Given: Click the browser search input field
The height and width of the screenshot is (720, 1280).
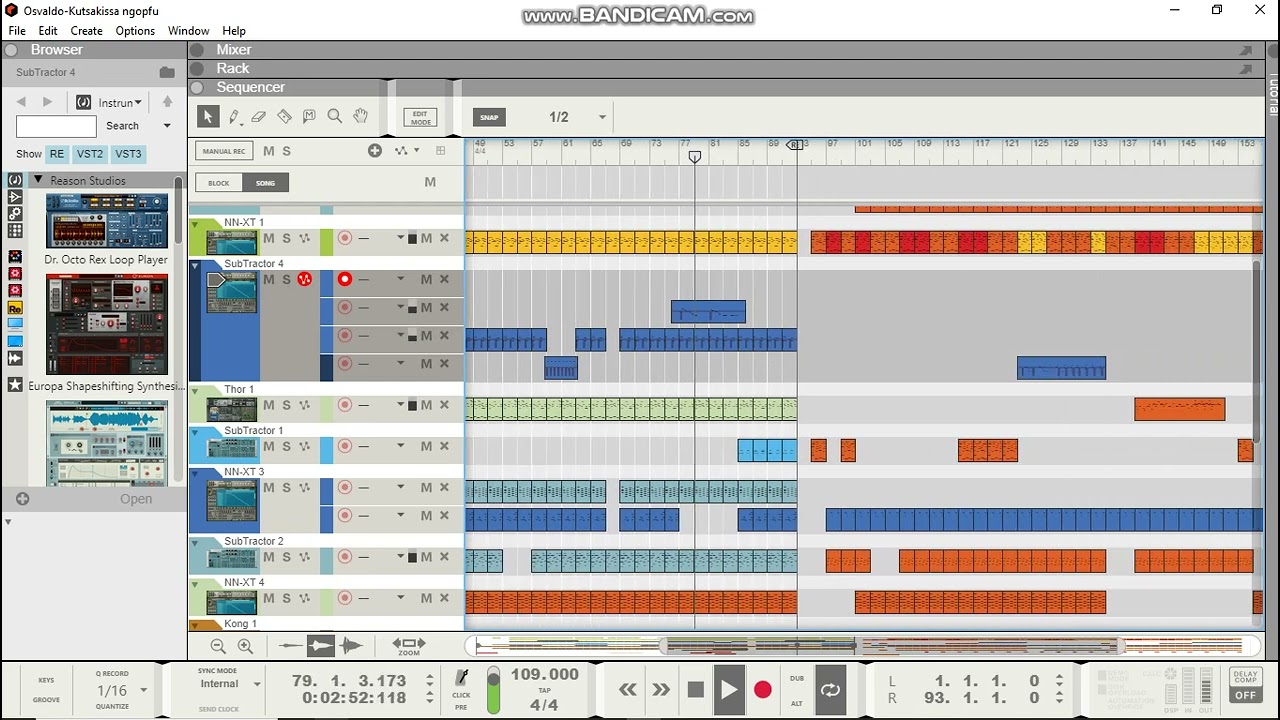Looking at the screenshot, I should [x=56, y=126].
